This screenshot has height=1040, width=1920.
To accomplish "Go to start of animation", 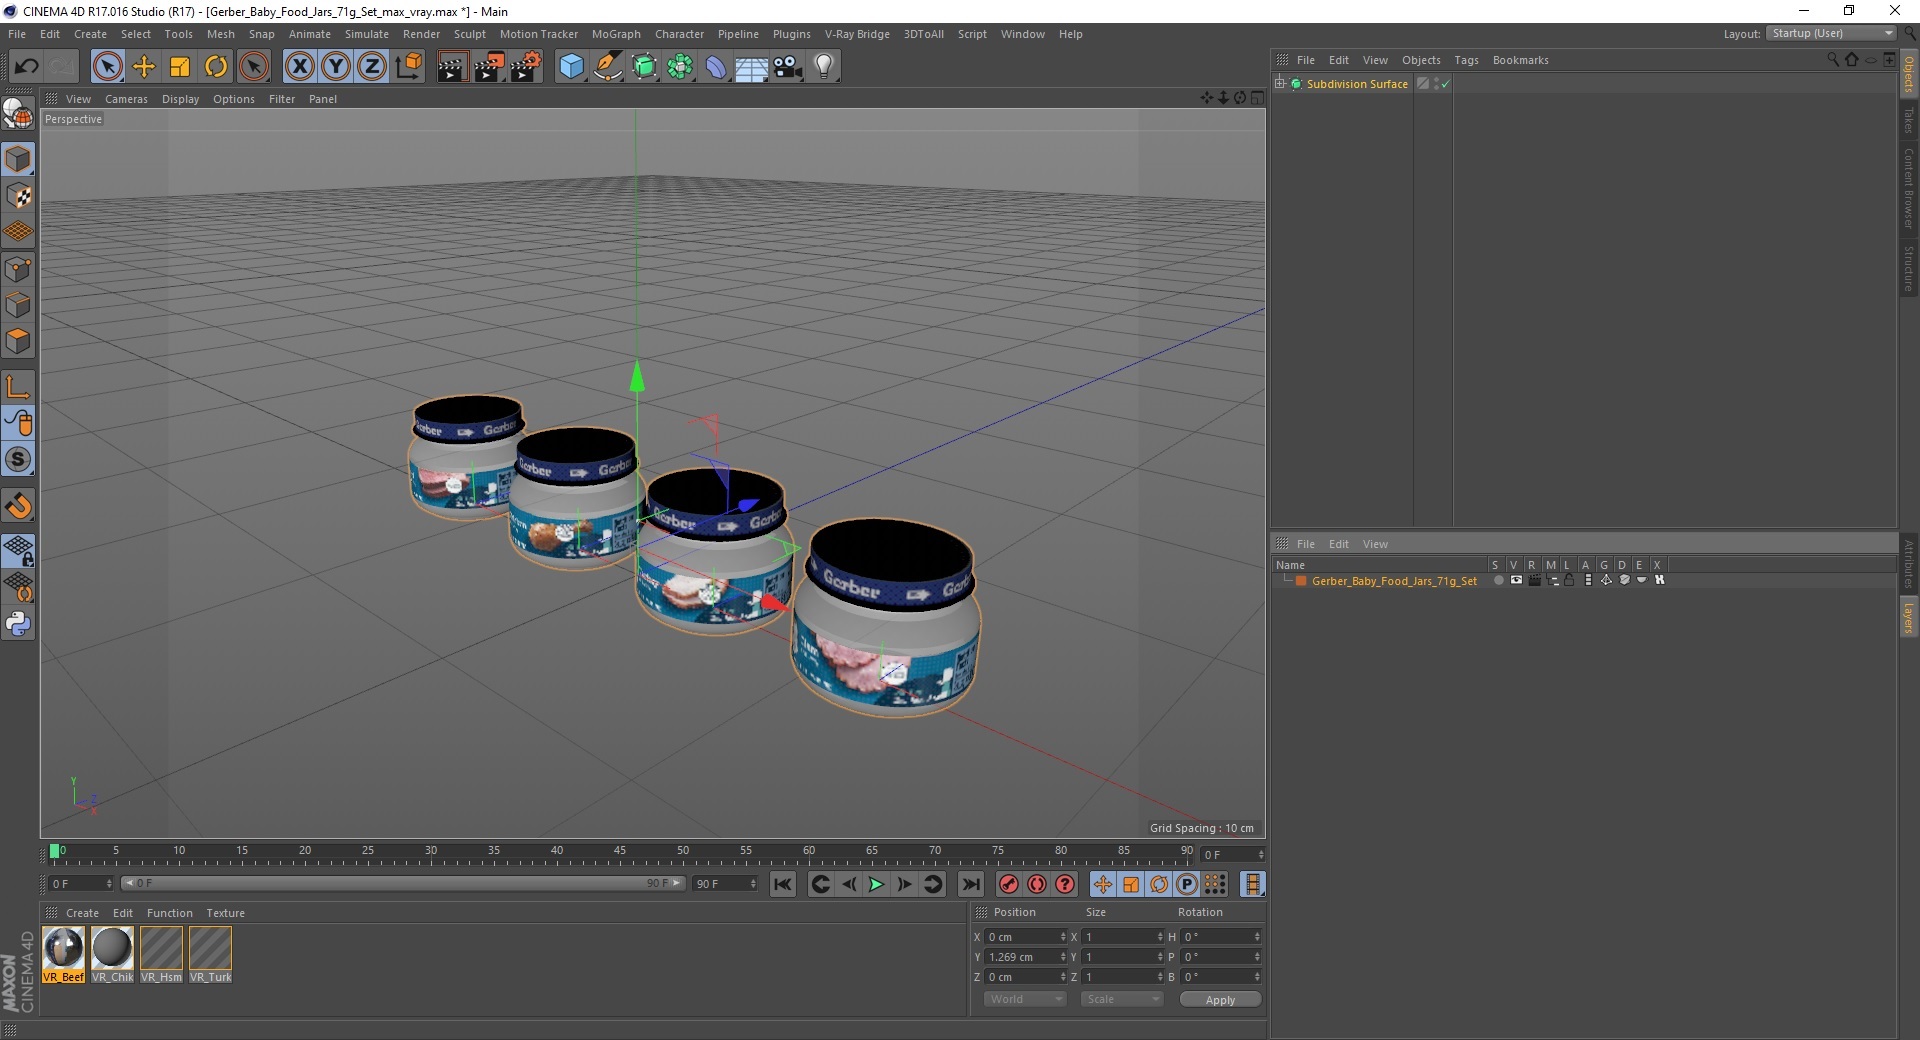I will click(783, 884).
